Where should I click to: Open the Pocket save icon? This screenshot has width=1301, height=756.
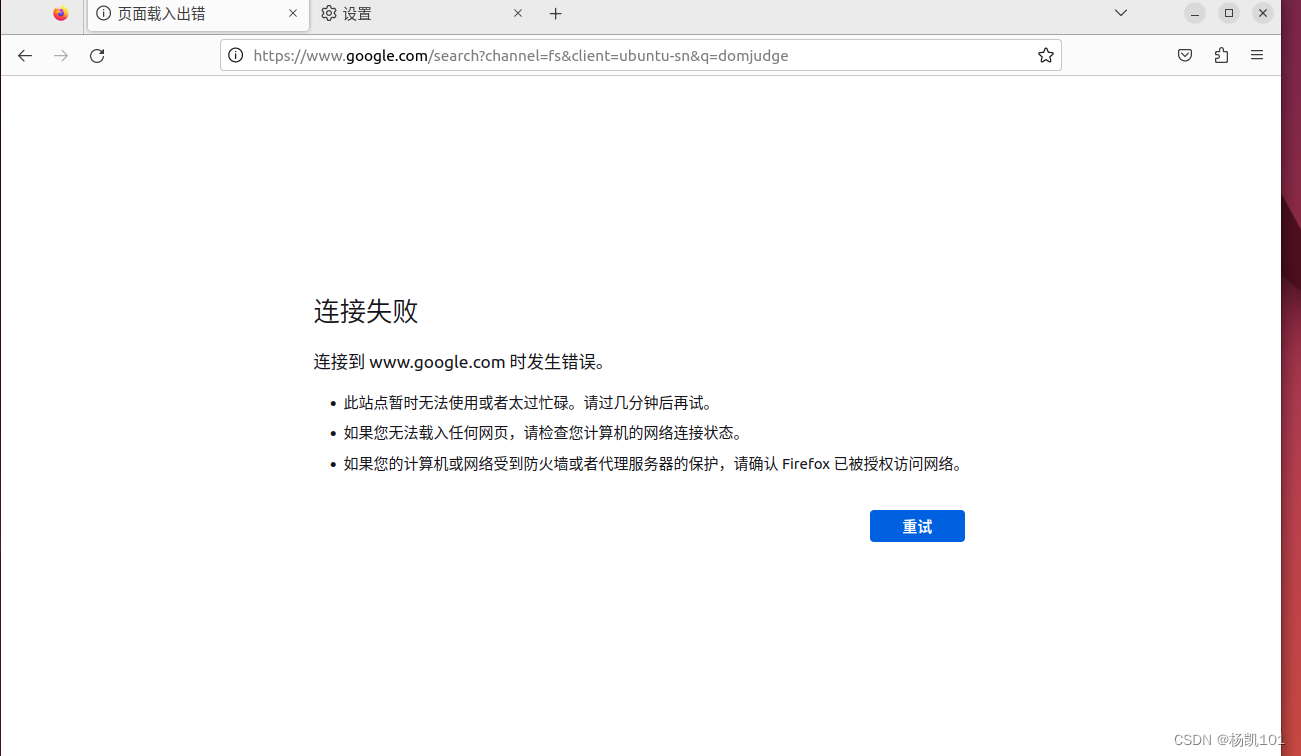(1185, 56)
